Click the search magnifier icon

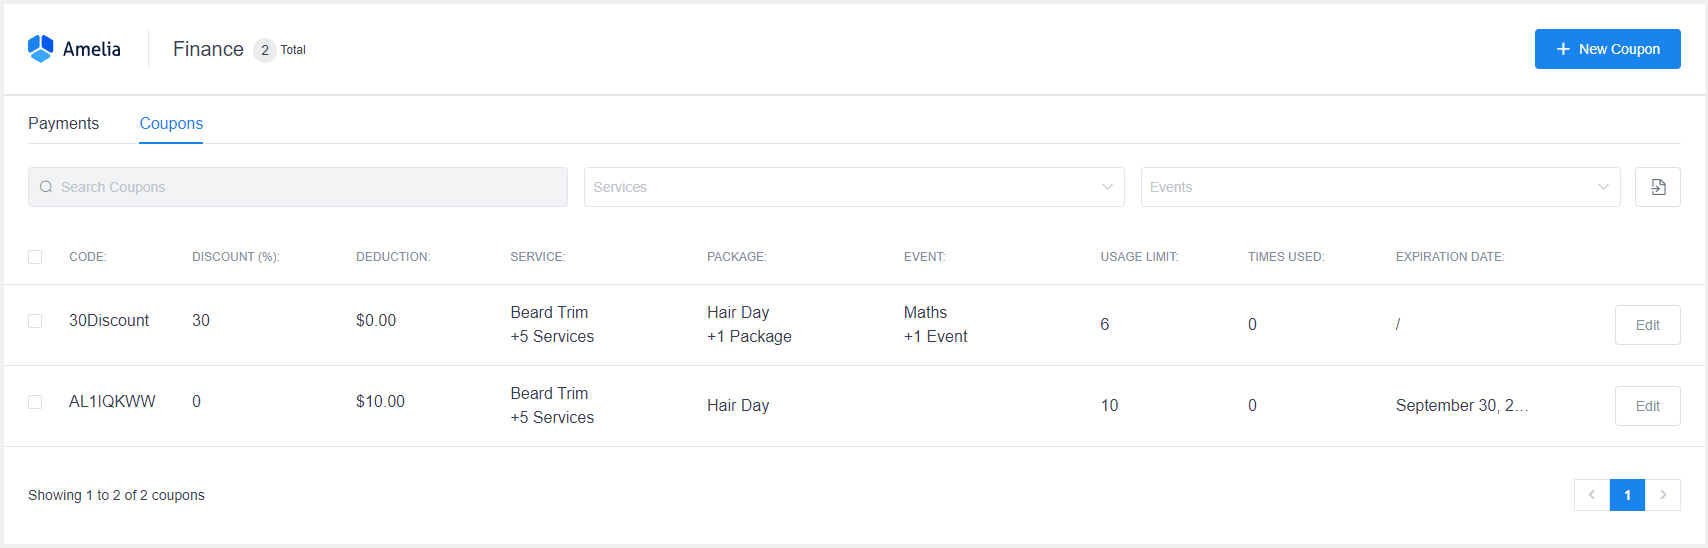[x=46, y=187]
